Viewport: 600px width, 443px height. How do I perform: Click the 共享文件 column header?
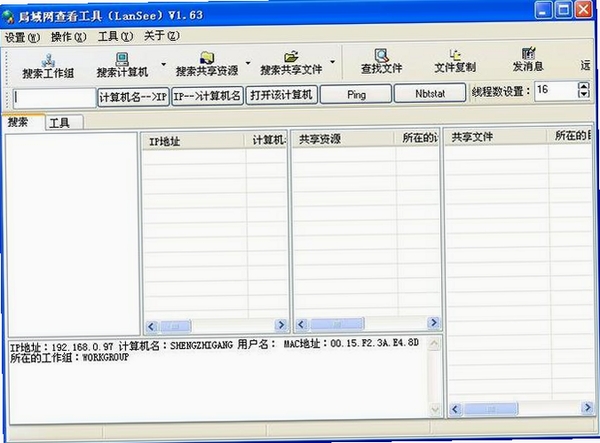pyautogui.click(x=496, y=137)
